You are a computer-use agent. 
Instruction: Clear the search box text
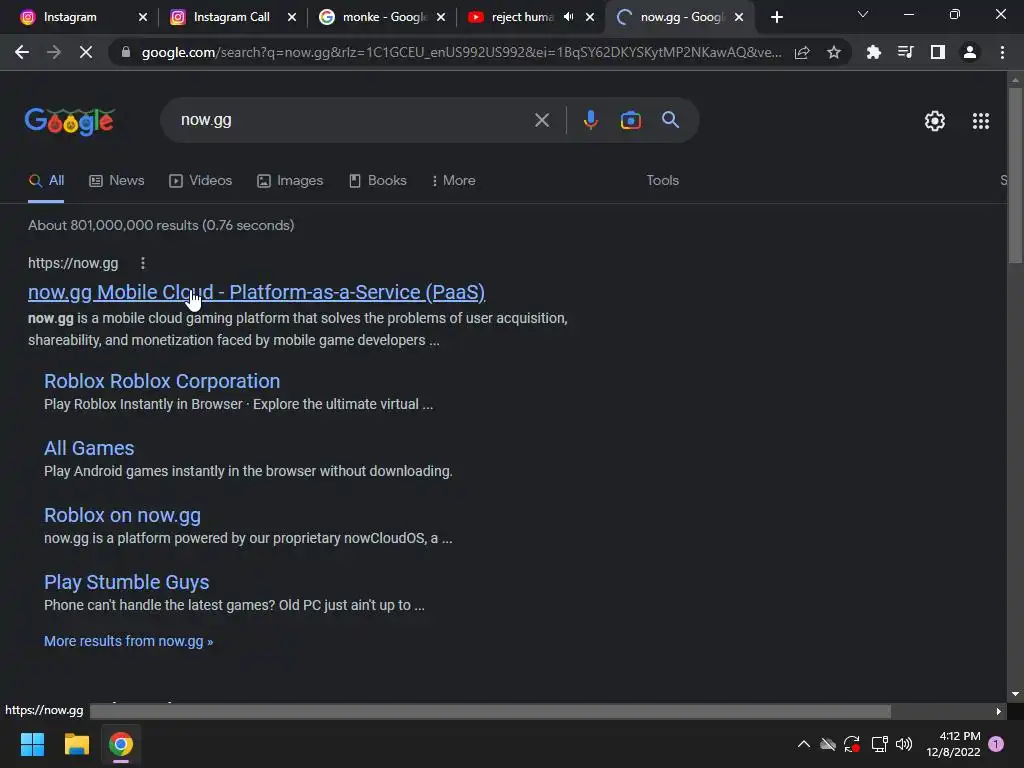pos(541,120)
